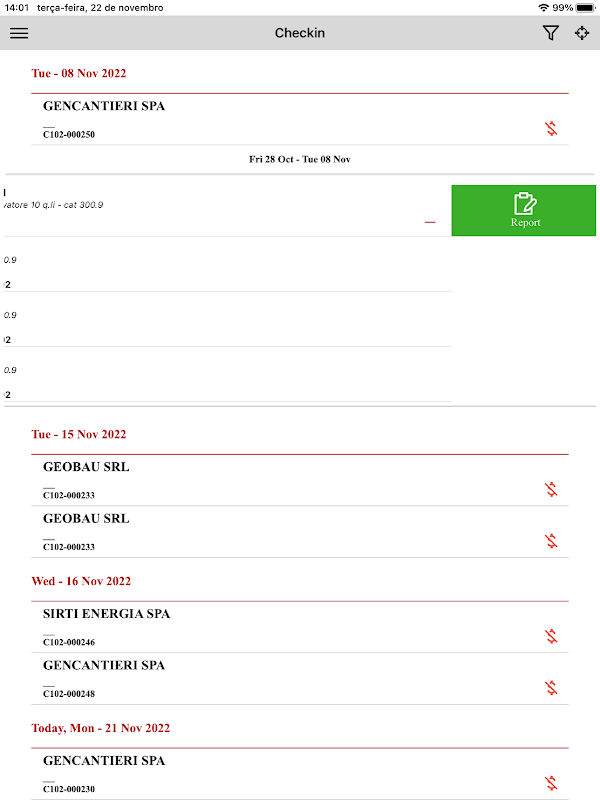Tap the red minus on swiped row
The height and width of the screenshot is (800, 600).
point(430,222)
